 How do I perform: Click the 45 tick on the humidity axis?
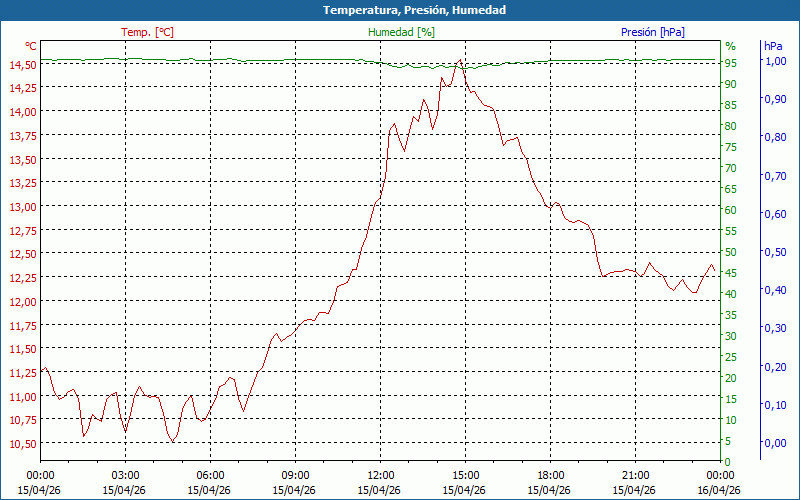click(731, 273)
